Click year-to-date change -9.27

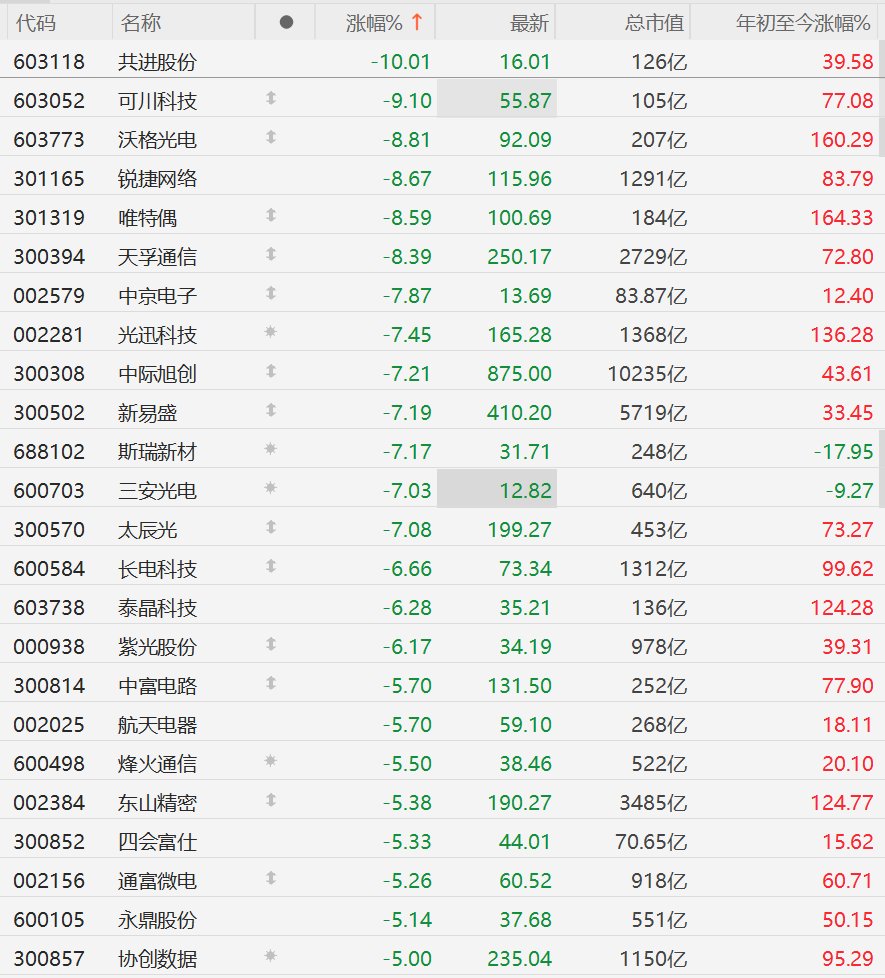click(x=849, y=491)
